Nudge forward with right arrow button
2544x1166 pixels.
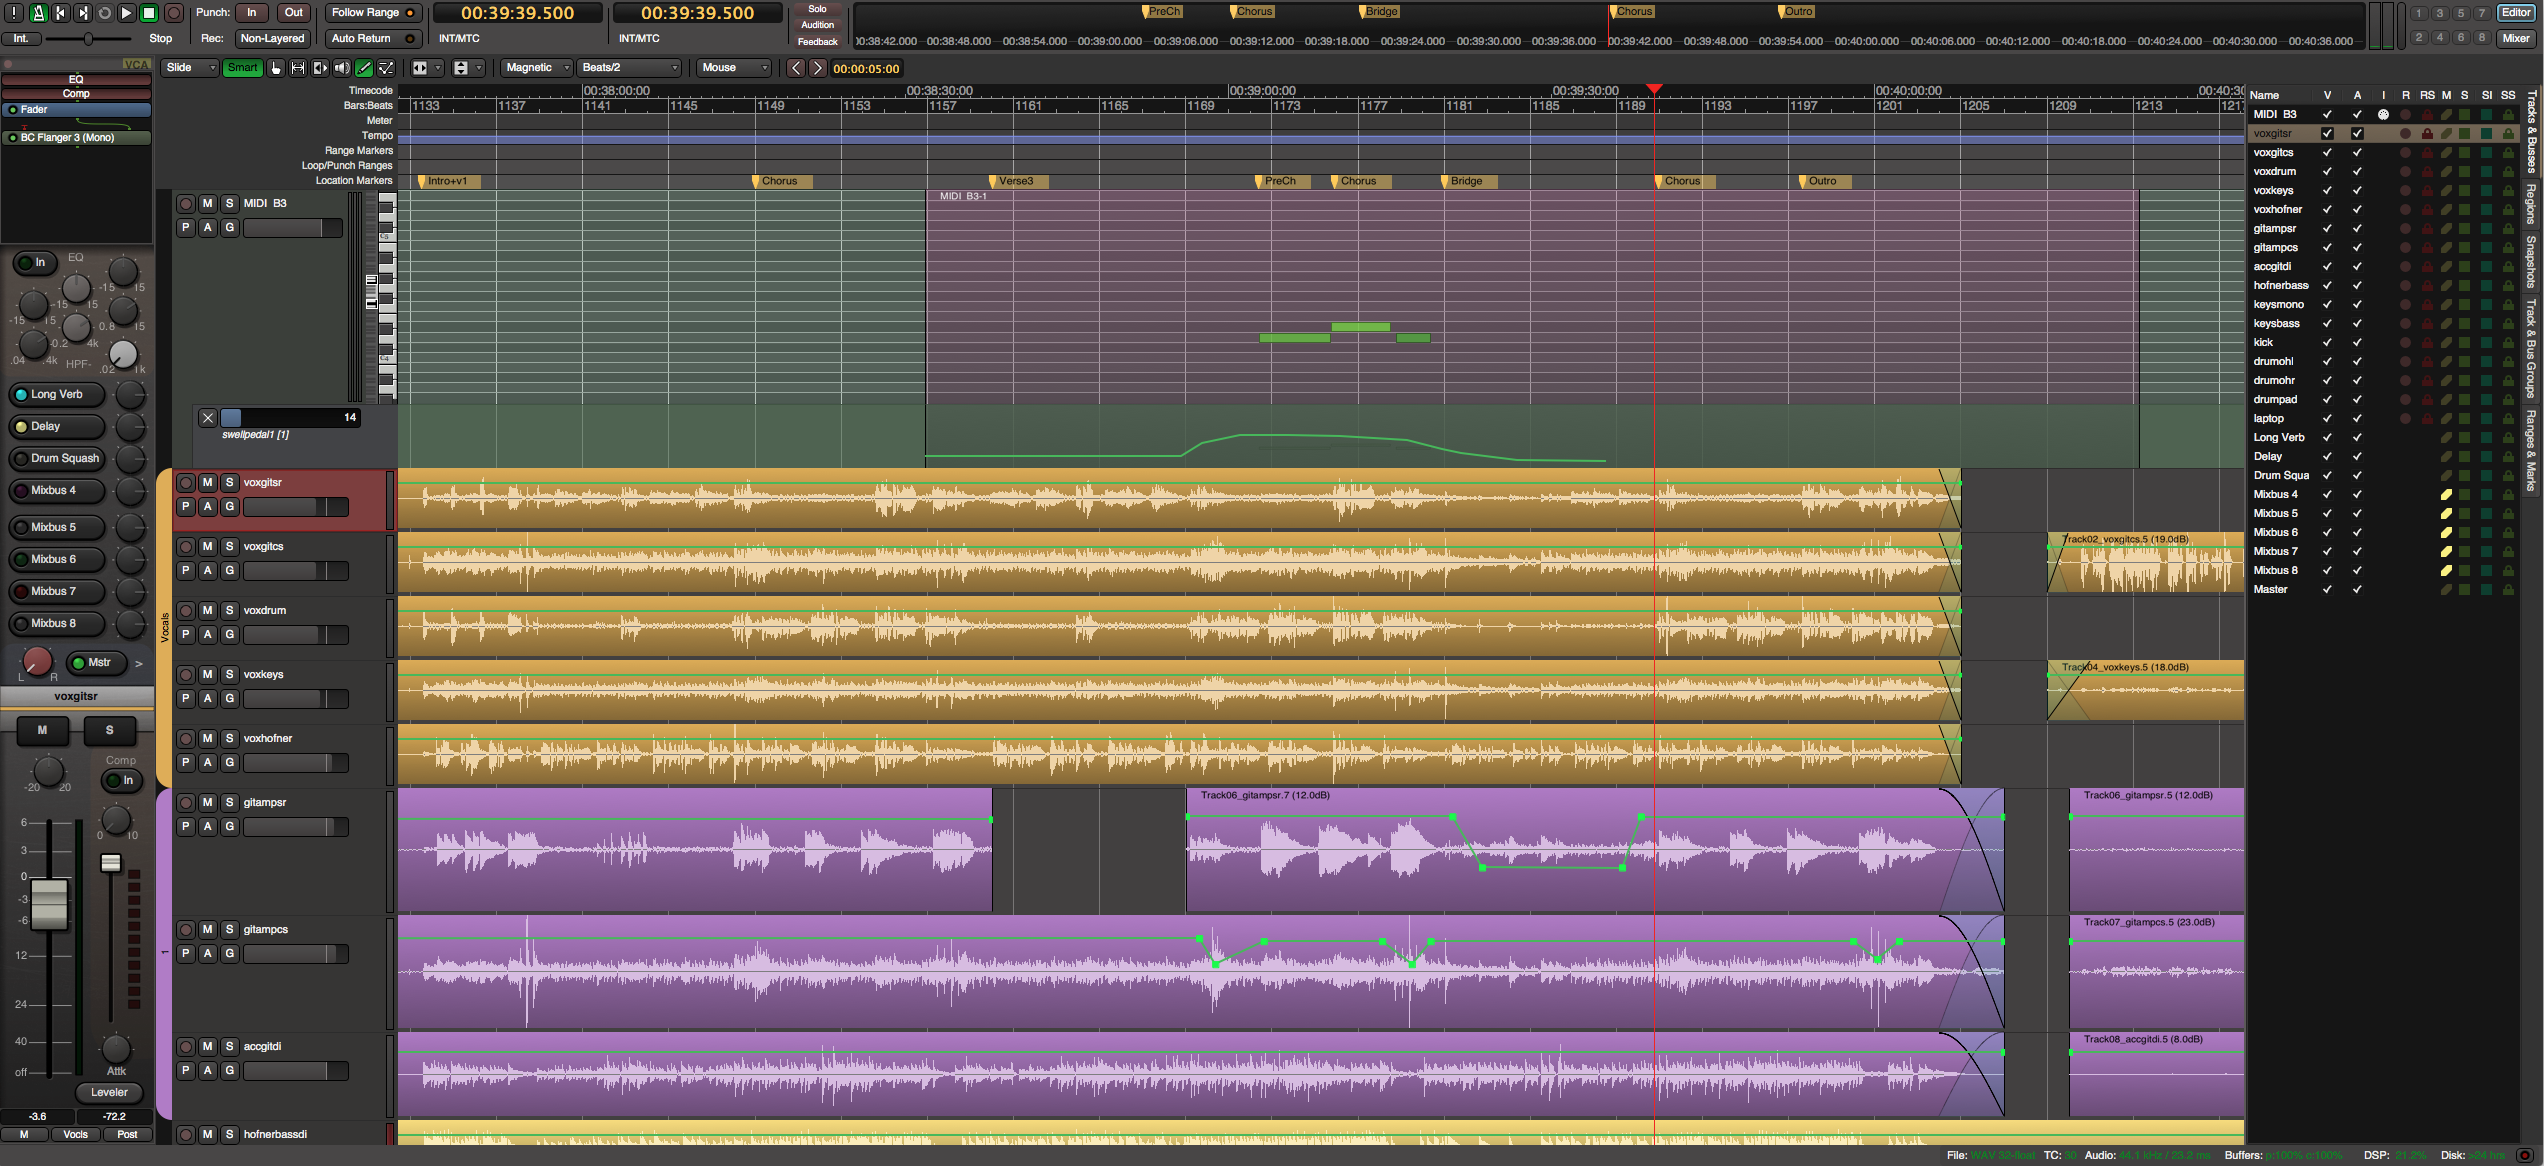click(x=817, y=68)
